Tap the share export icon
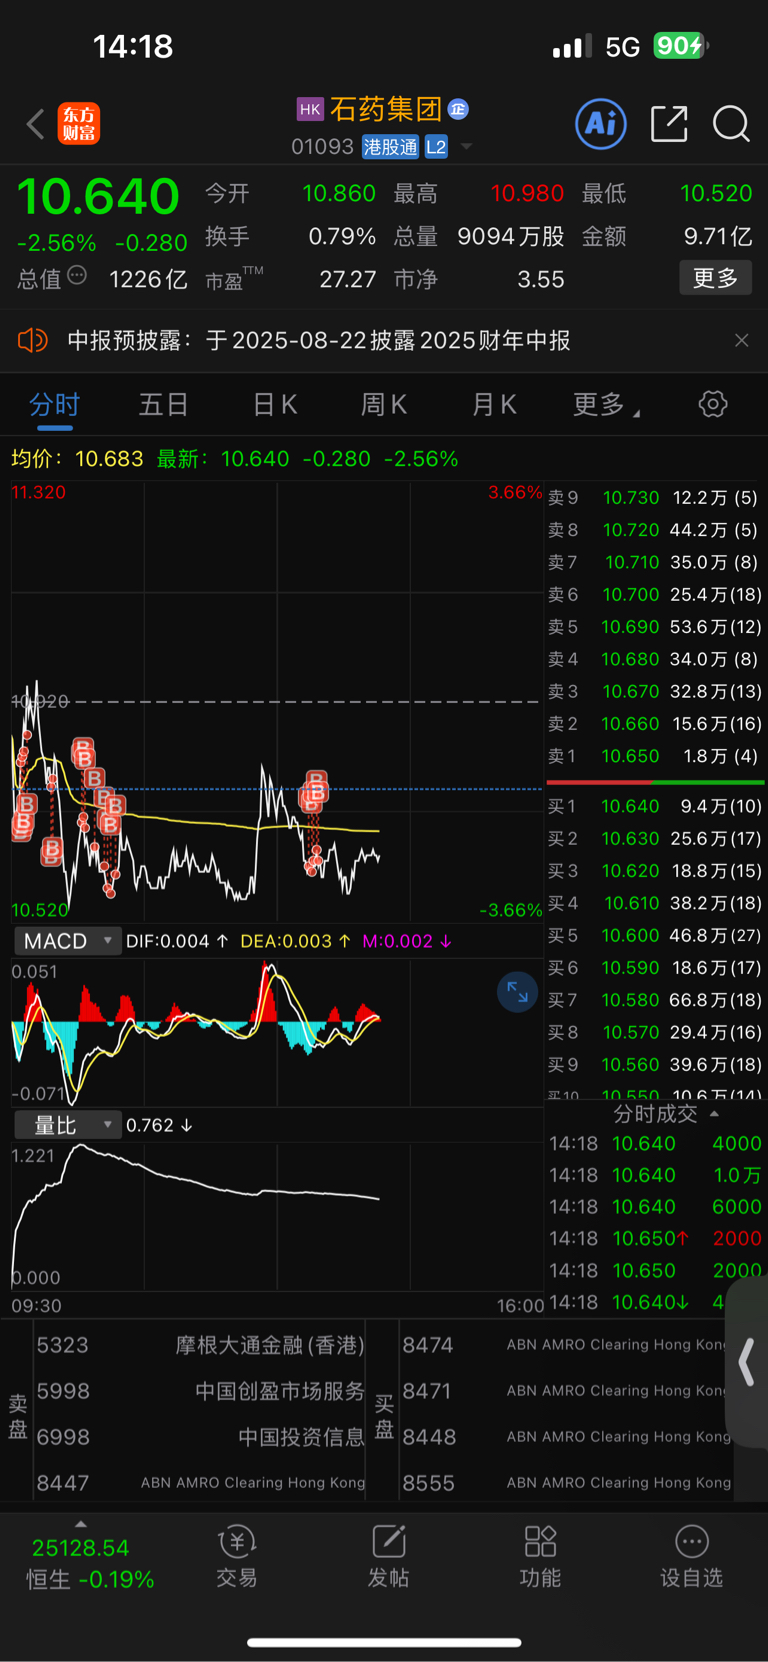 669,124
